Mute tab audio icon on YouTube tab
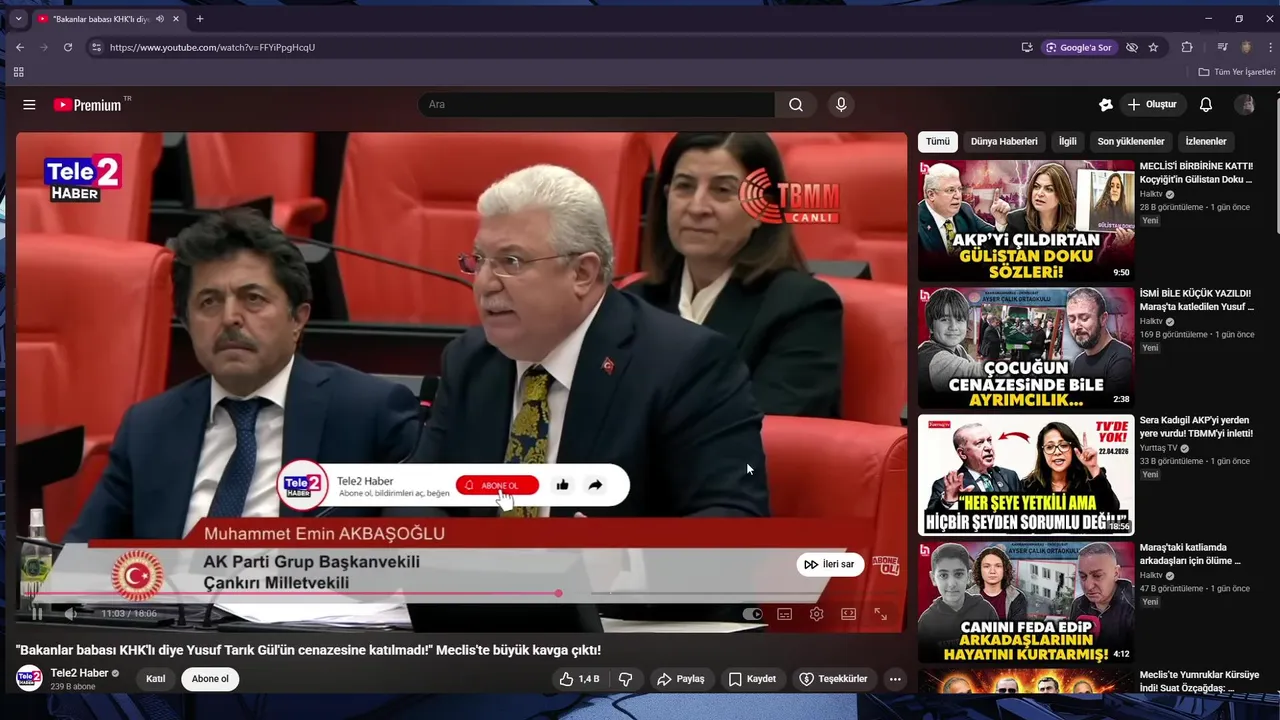Screen dimensions: 1280x720 (x=160, y=19)
